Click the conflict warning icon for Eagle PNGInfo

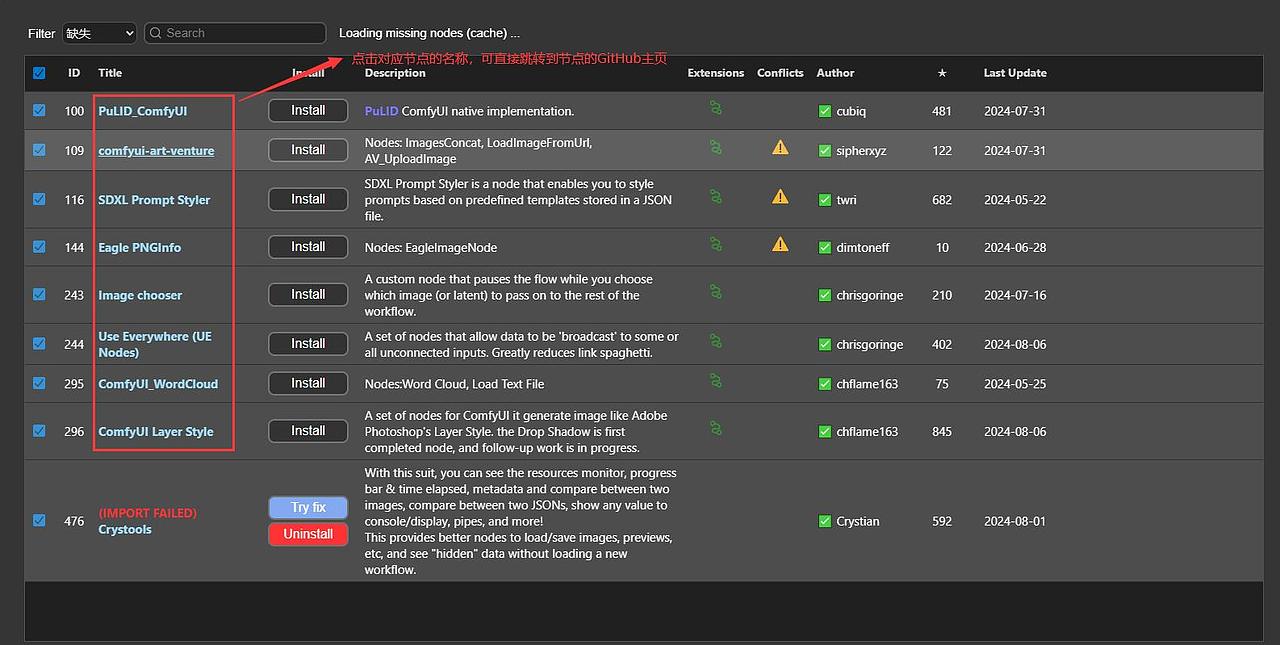point(780,244)
